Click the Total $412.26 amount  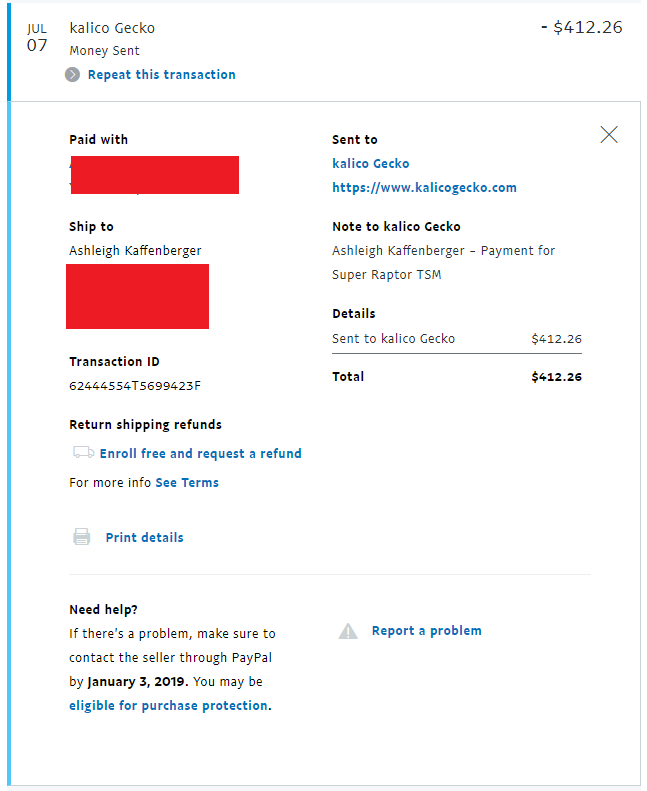click(556, 377)
